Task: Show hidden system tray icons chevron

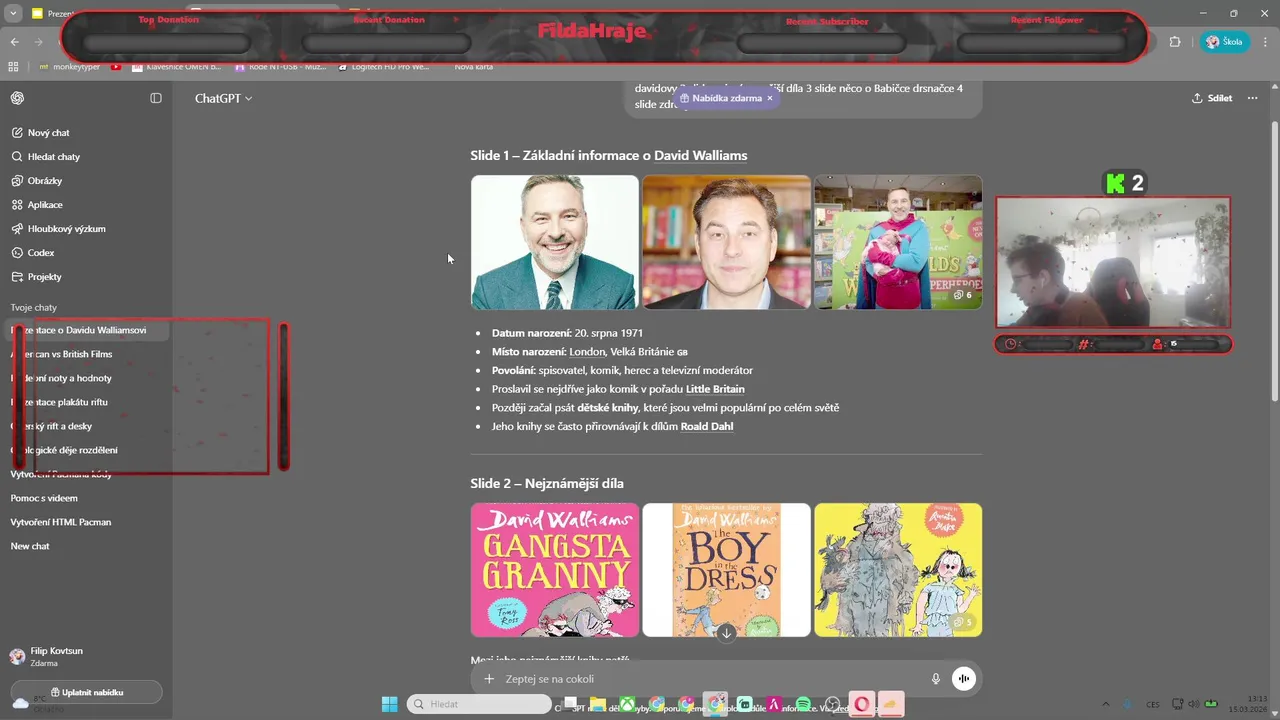Action: coord(1105,704)
